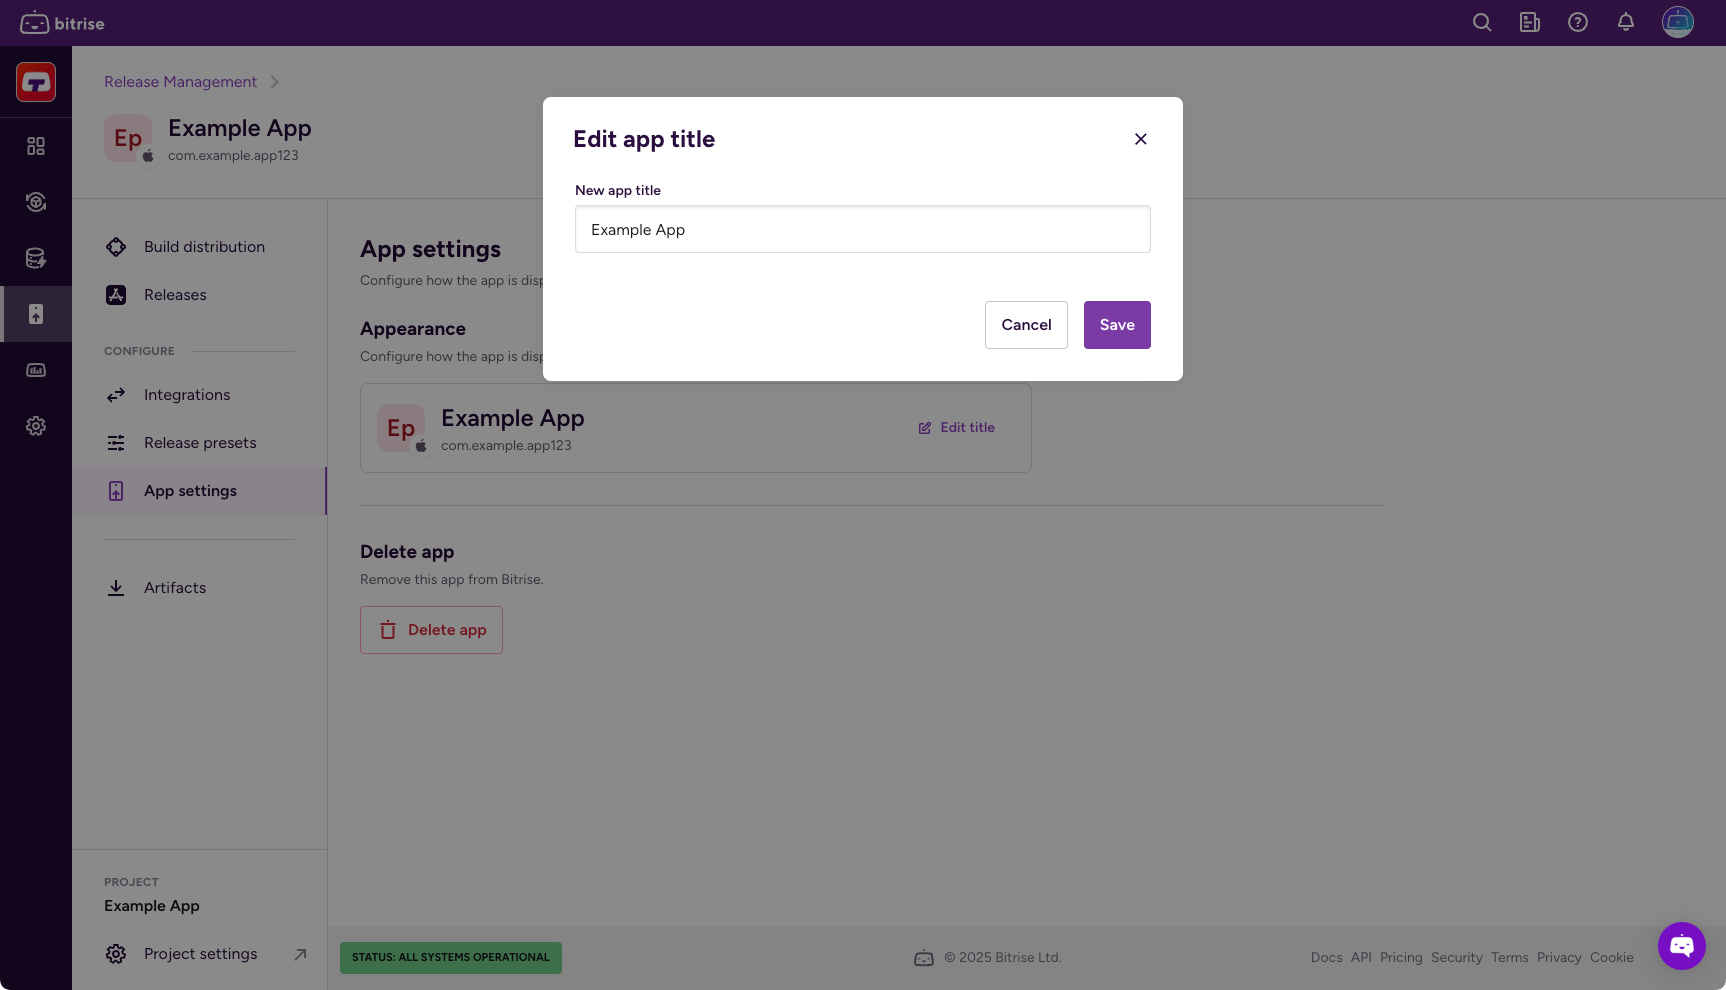Viewport: 1726px width, 990px height.
Task: Click the Artifacts download icon
Action: coord(116,588)
